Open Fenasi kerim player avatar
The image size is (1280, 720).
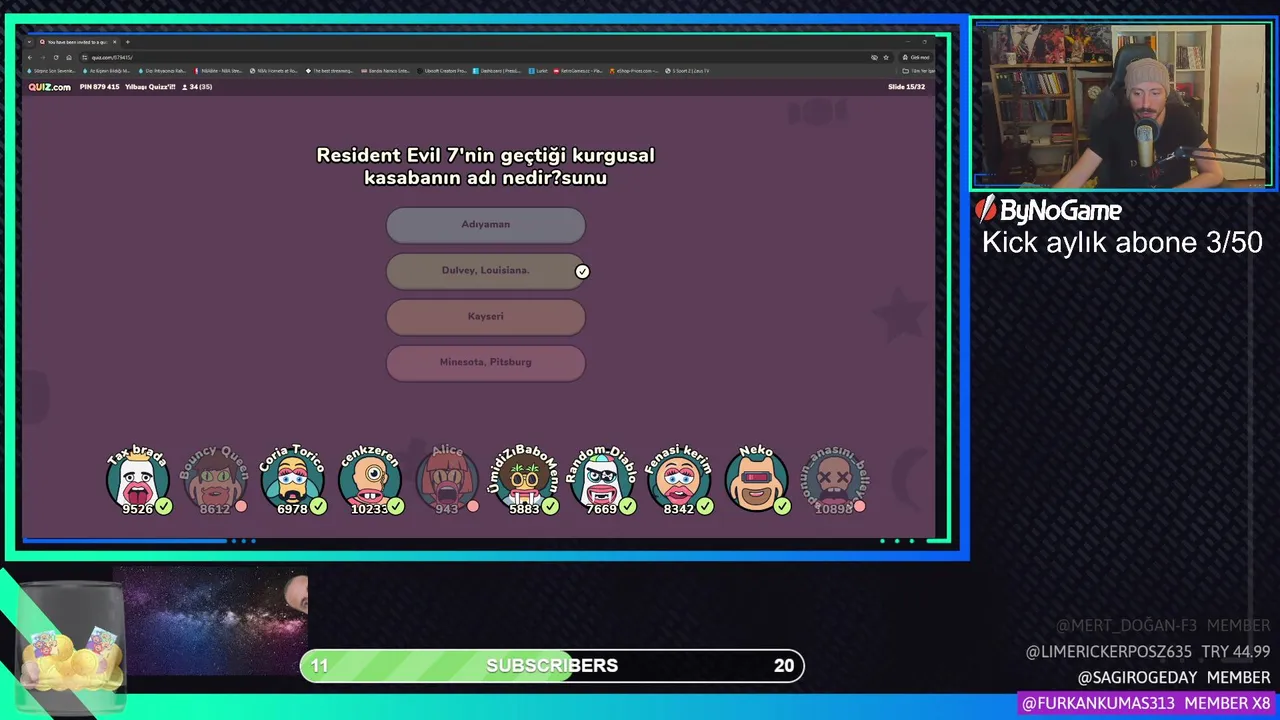coord(679,481)
